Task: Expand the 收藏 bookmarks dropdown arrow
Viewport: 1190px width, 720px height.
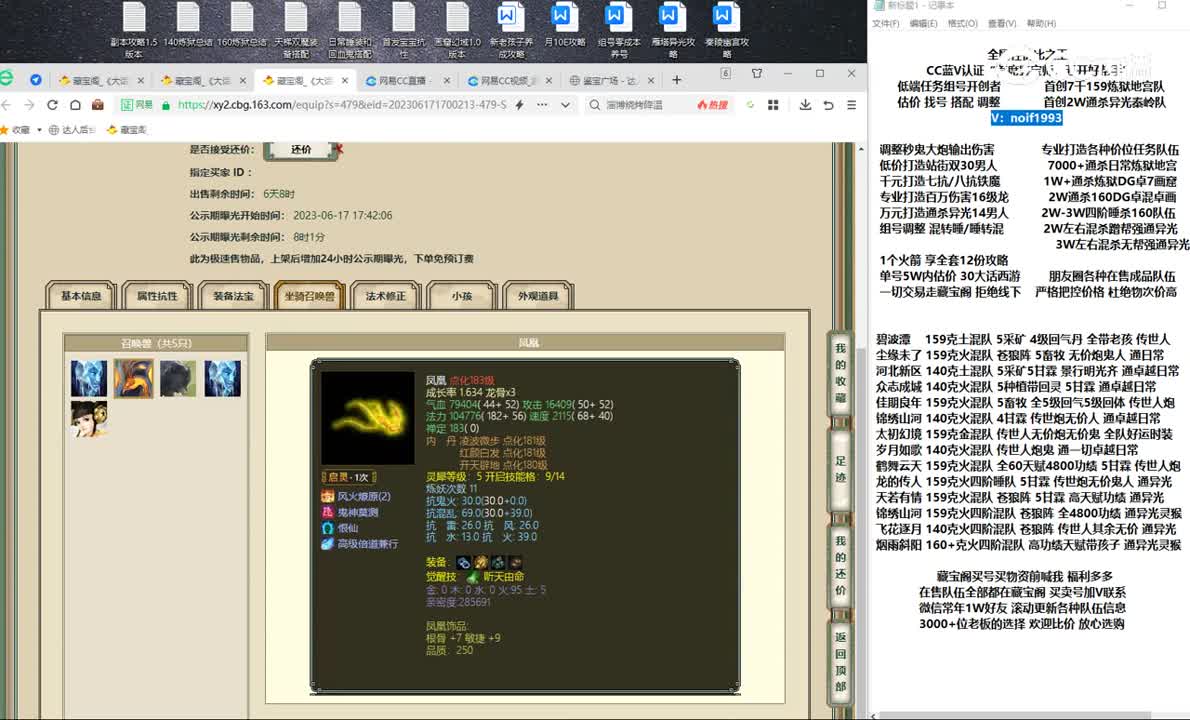Action: pos(38,130)
